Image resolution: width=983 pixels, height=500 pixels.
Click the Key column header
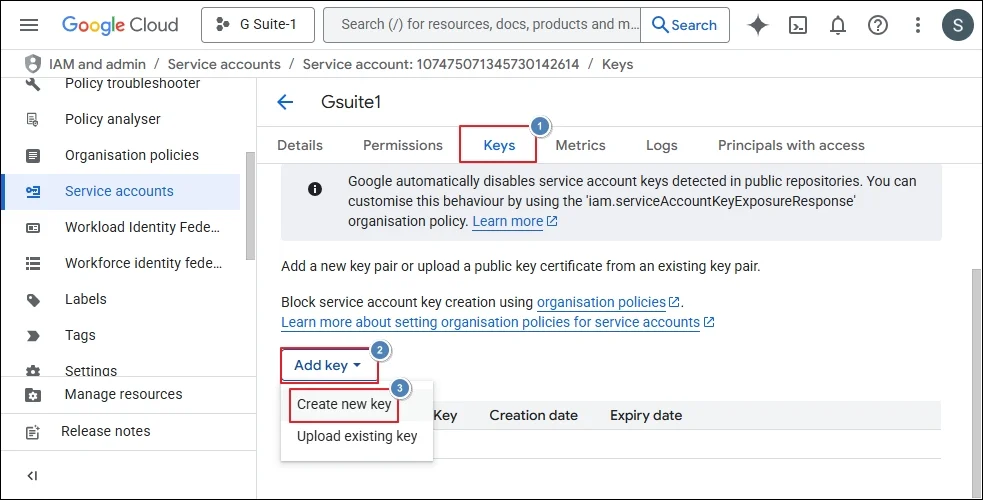(x=445, y=415)
